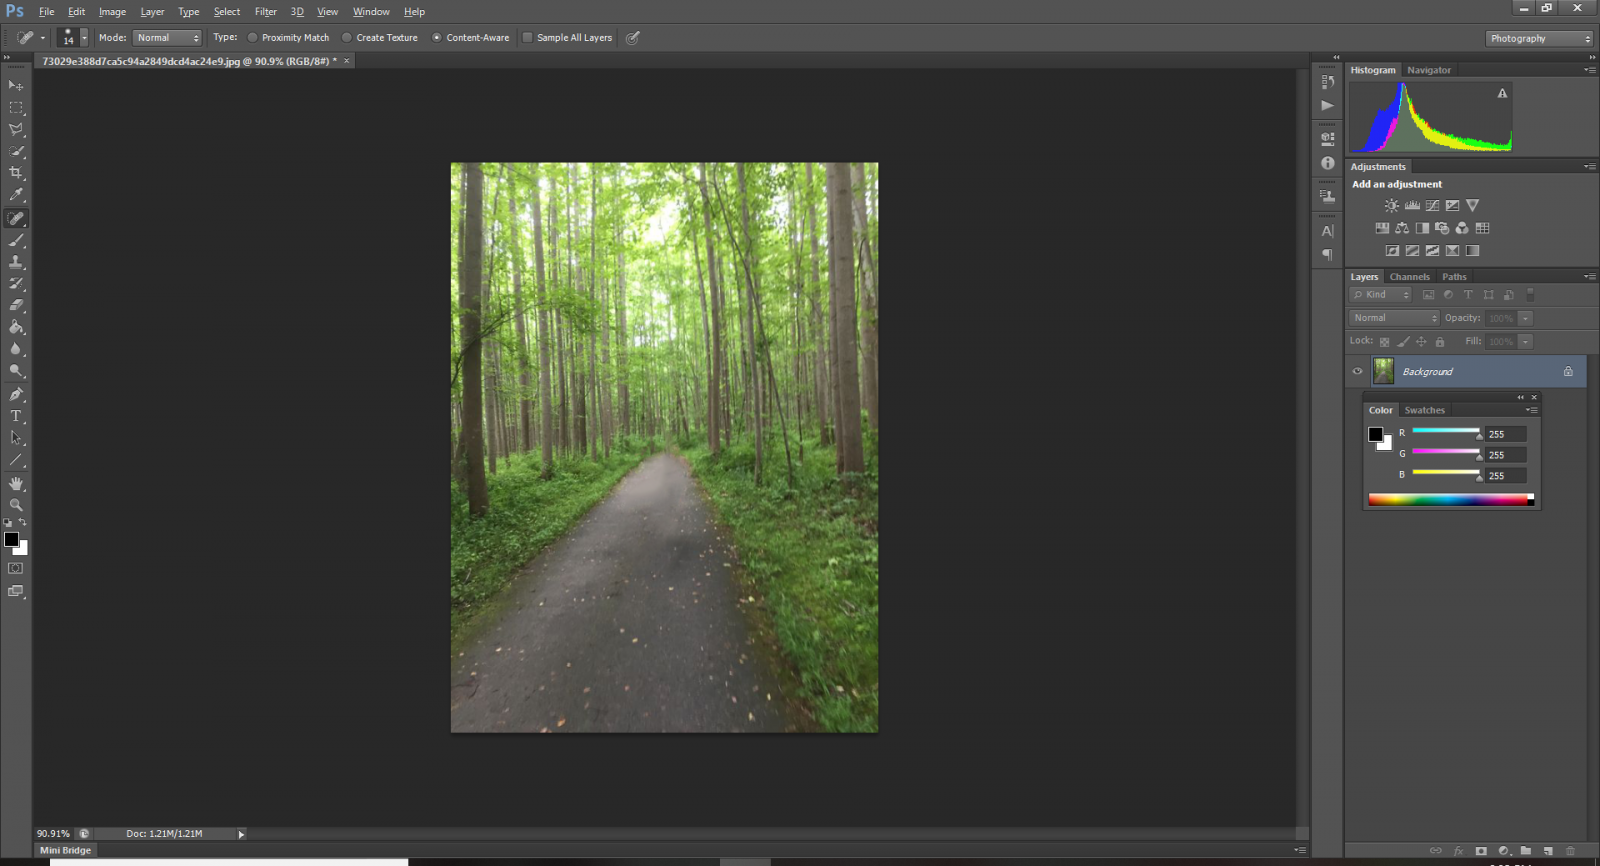Select the Zoom tool in toolbox
Viewport: 1600px width, 866px height.
click(16, 505)
